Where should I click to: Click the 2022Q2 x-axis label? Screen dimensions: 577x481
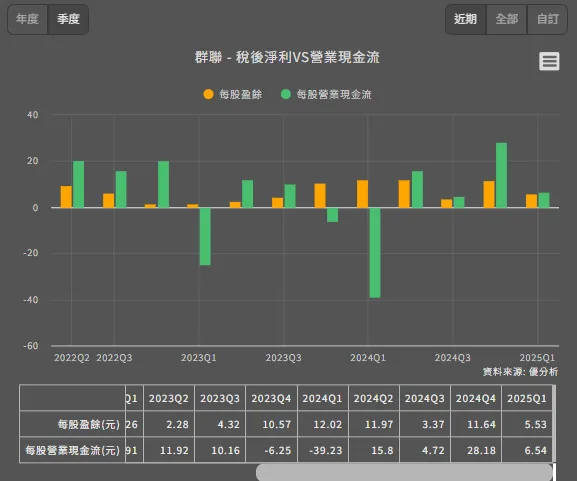(72, 358)
